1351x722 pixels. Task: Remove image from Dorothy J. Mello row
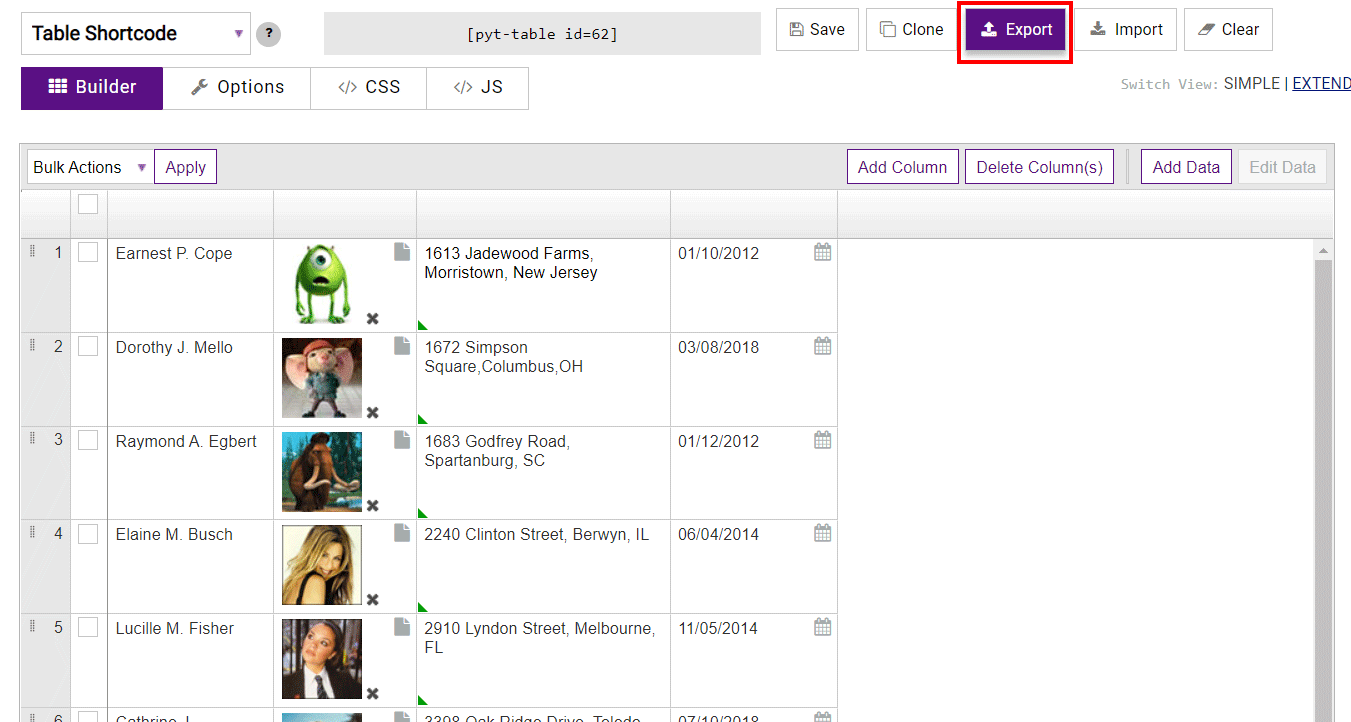click(373, 412)
